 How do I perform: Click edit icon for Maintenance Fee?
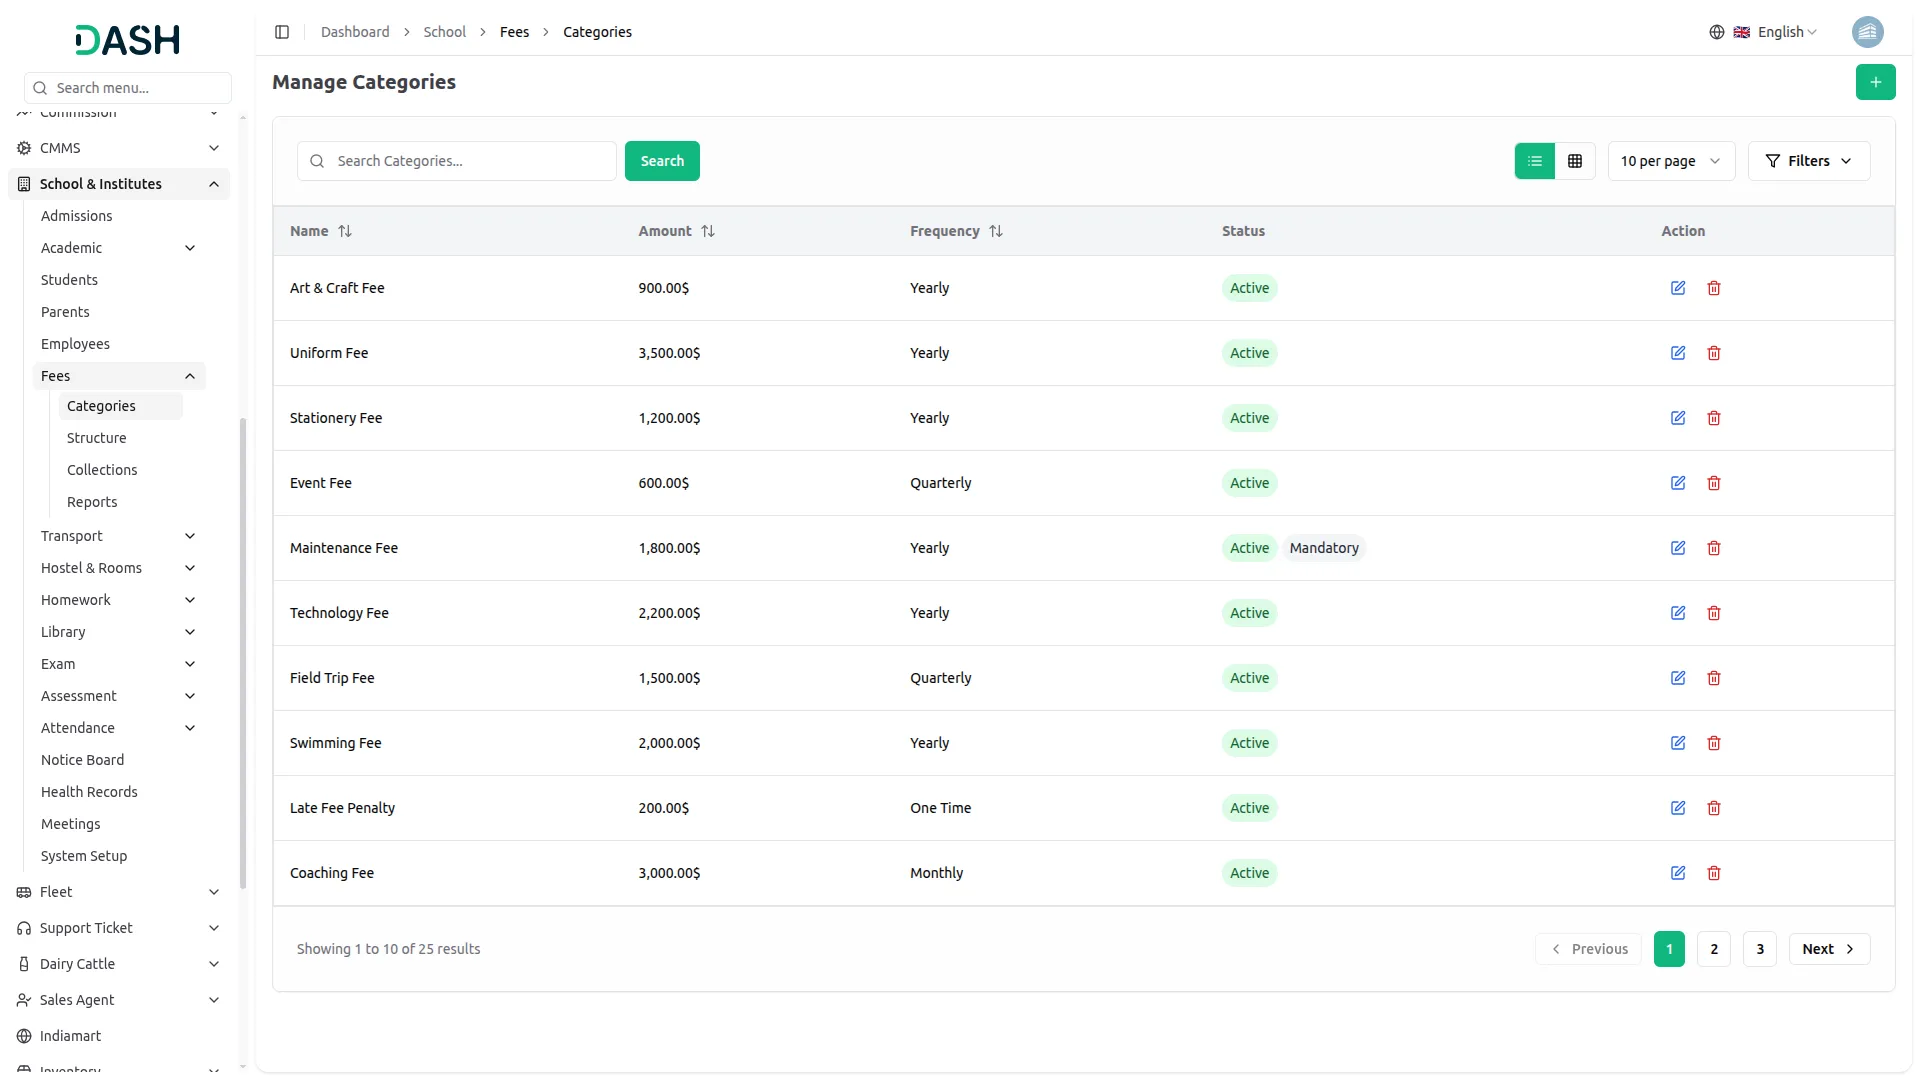pos(1678,548)
